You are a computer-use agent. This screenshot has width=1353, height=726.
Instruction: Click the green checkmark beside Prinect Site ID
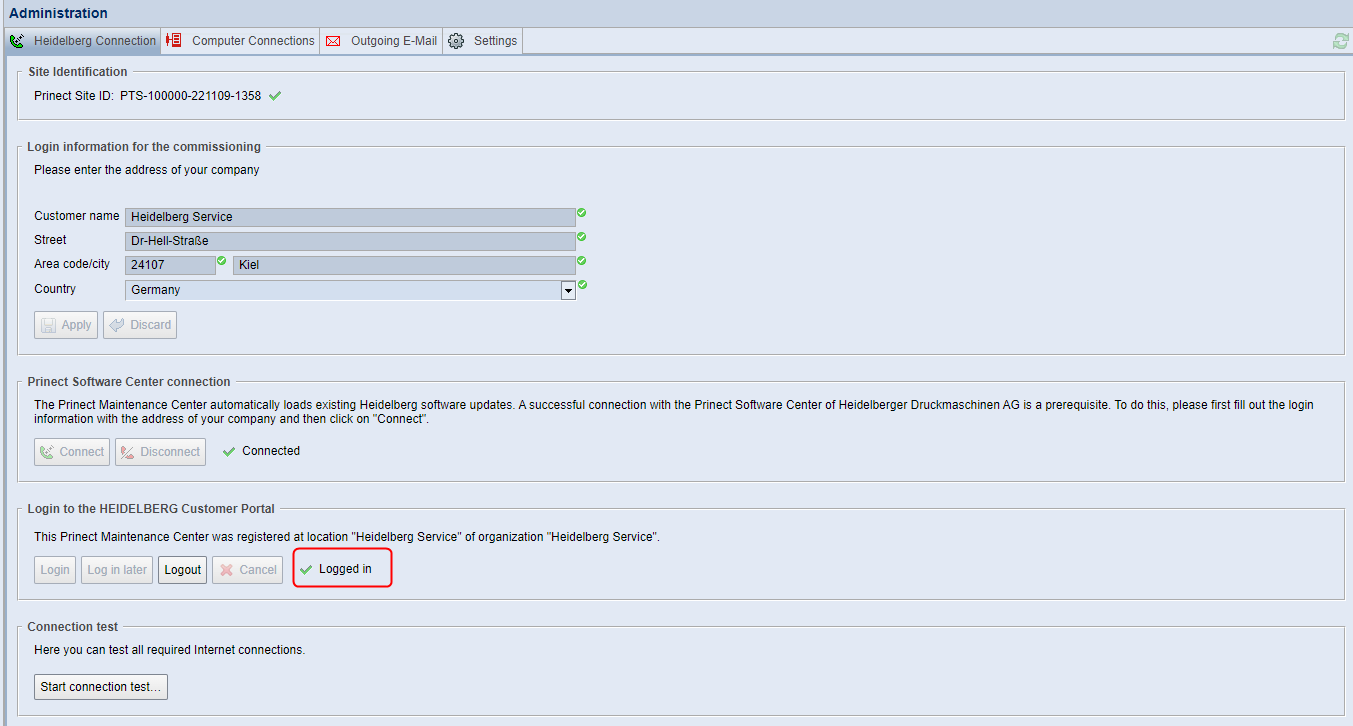275,96
